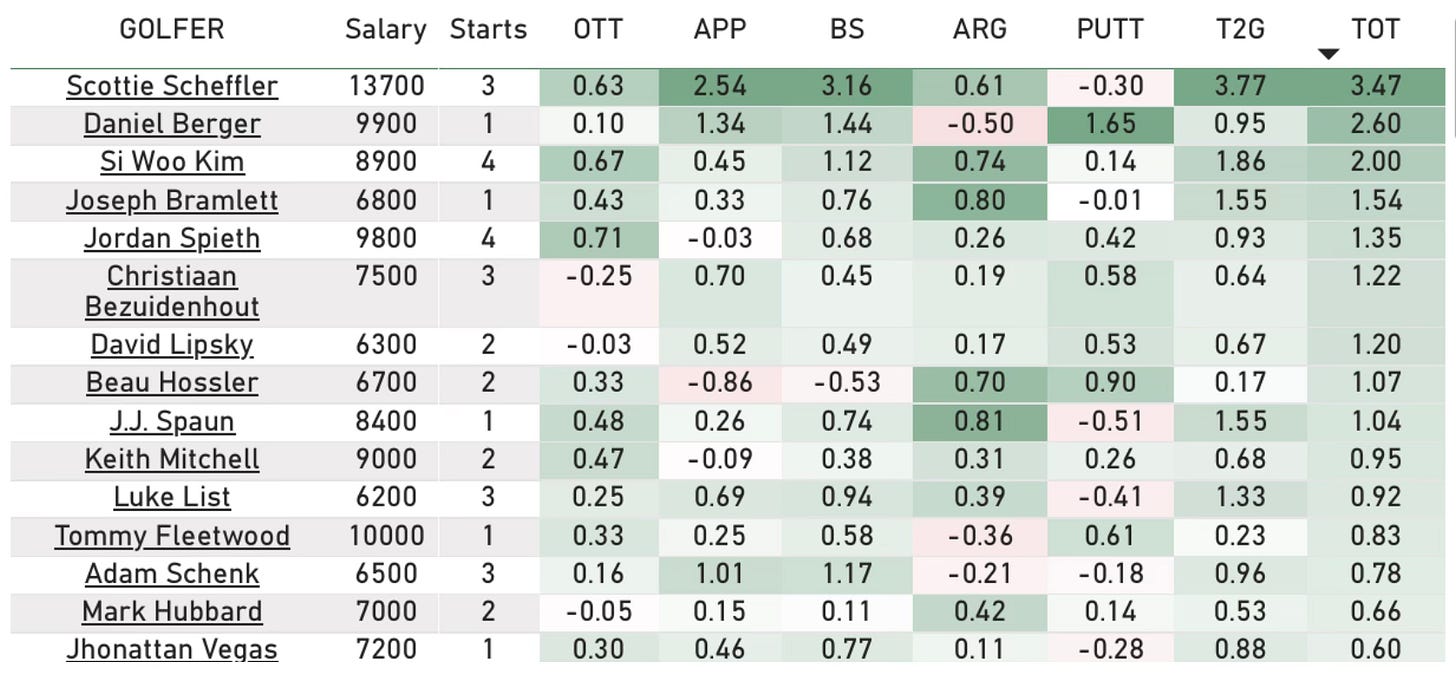The height and width of the screenshot is (688, 1456).
Task: Click J.J. Spaun's 0.81 ARG cell
Action: coord(980,420)
